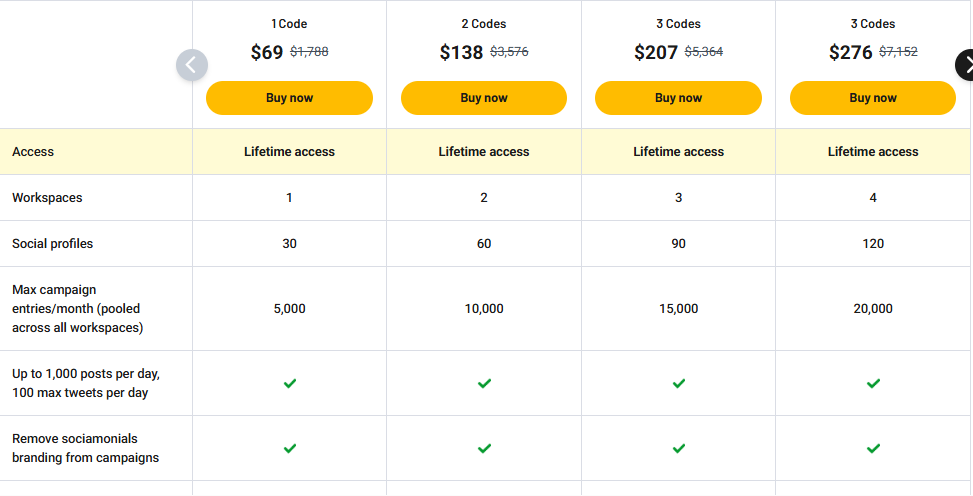Click posts-per-day checkmark under $207 plan
973x496 pixels.
(x=679, y=383)
